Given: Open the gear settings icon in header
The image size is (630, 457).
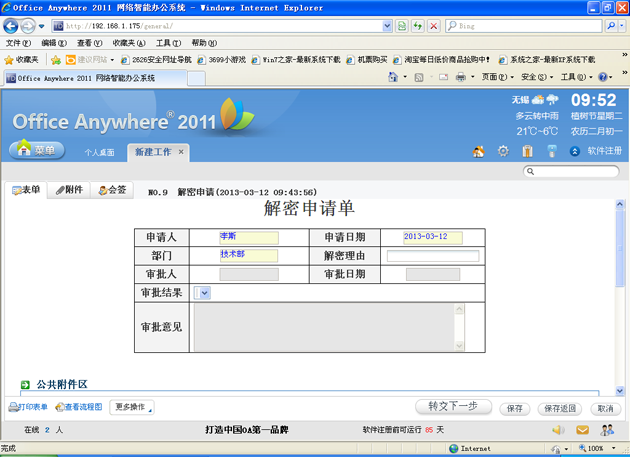Looking at the screenshot, I should click(503, 152).
